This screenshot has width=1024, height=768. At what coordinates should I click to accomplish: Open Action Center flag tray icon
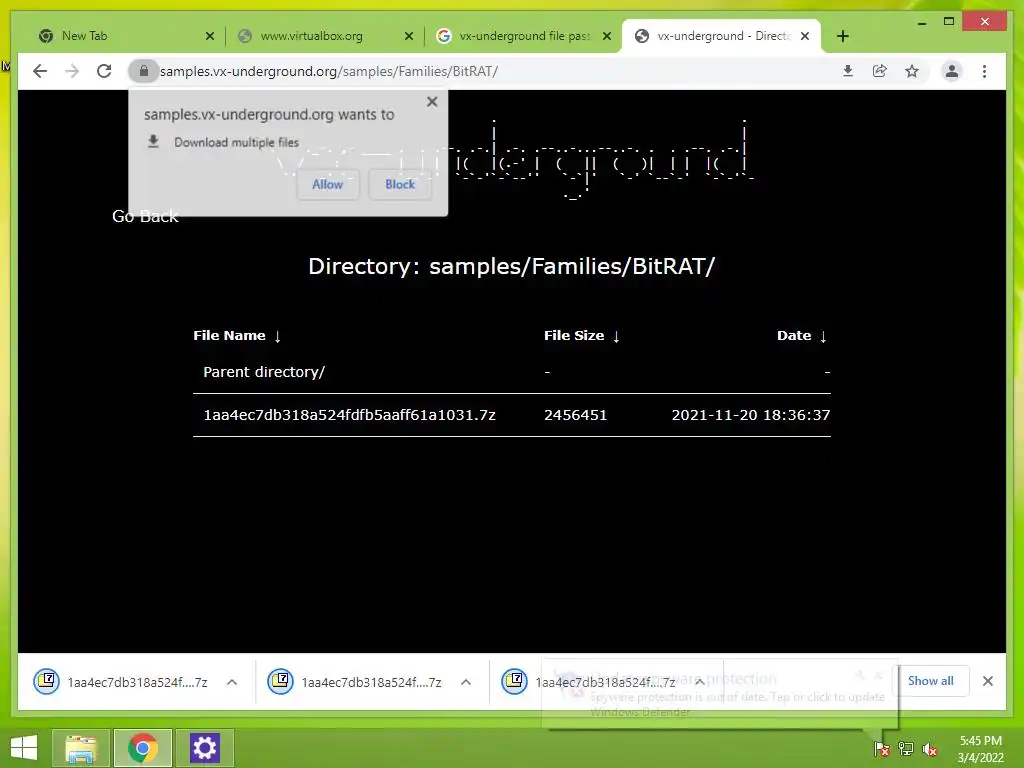click(881, 749)
